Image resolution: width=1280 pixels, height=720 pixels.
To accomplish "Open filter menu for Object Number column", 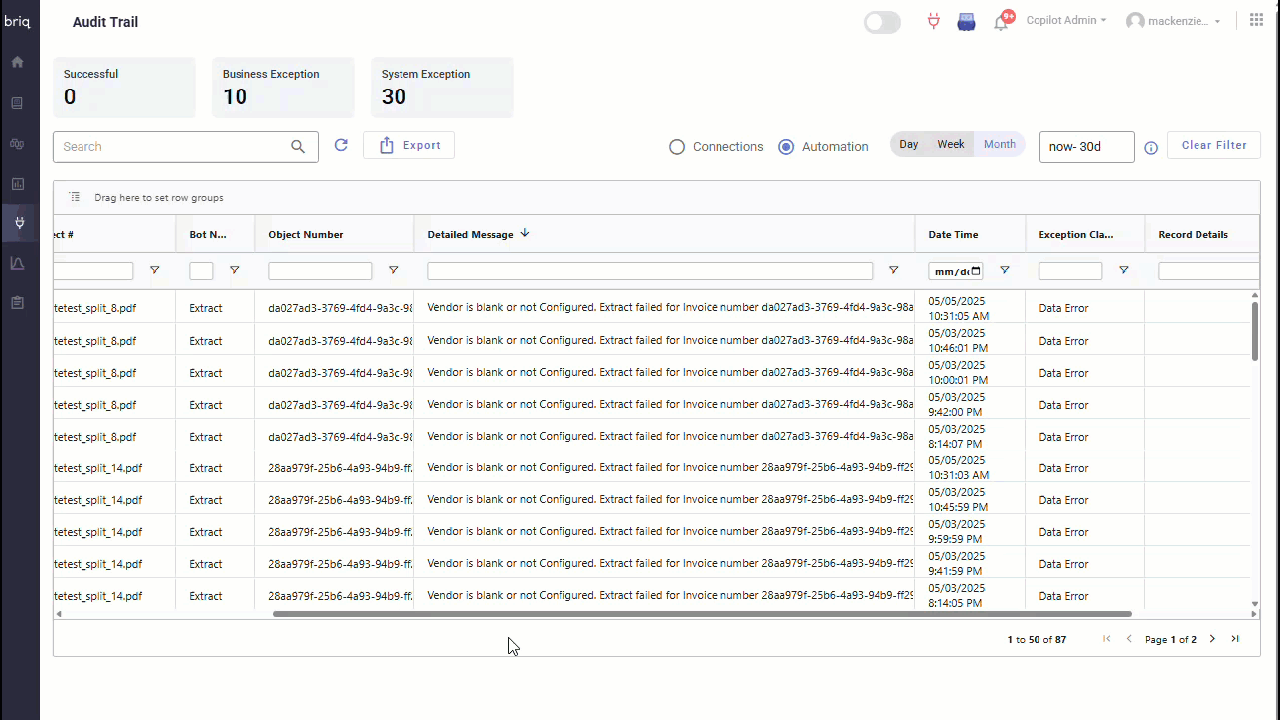I will [393, 271].
